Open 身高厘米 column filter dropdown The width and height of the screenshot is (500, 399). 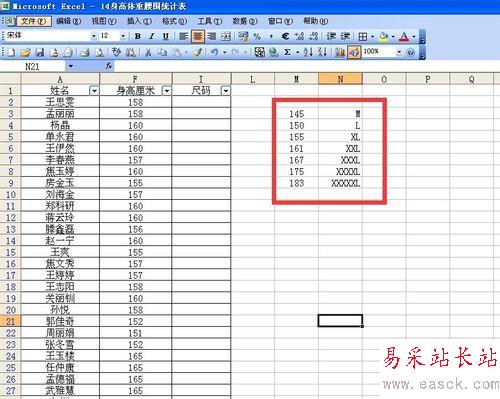167,91
